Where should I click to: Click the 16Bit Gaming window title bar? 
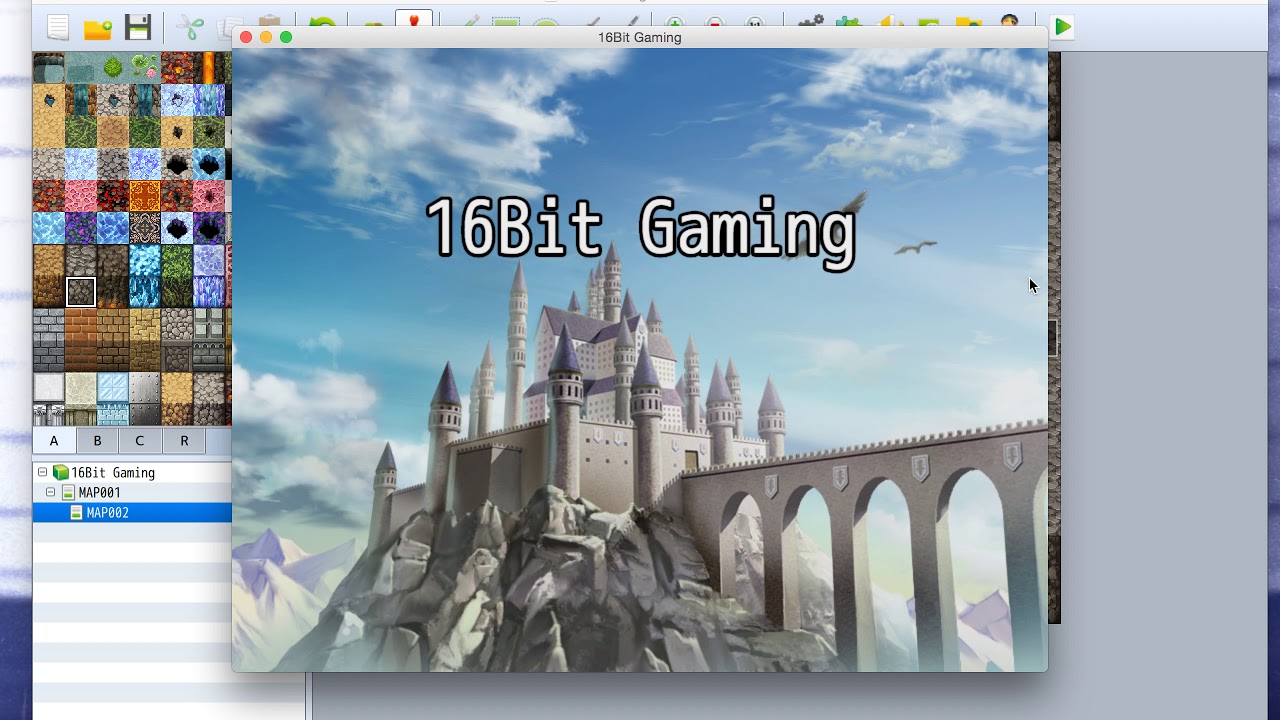[640, 37]
